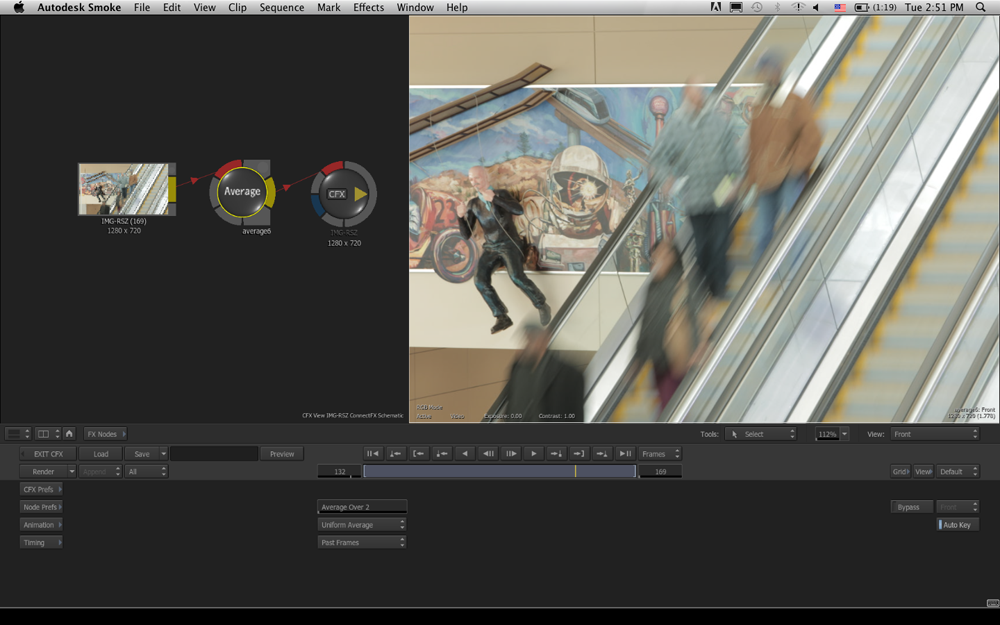Image resolution: width=1000 pixels, height=625 pixels.
Task: Open the Past Frames dropdown
Action: pos(361,543)
